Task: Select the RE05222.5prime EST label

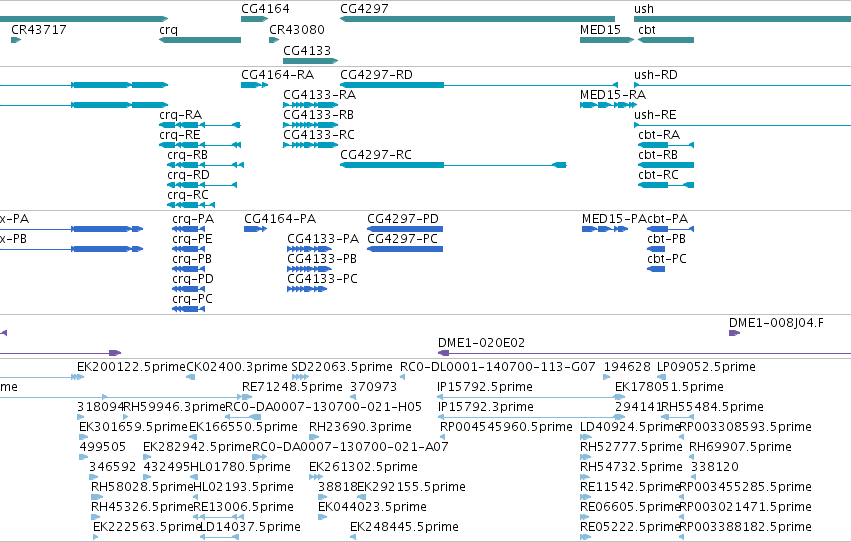Action: click(630, 528)
